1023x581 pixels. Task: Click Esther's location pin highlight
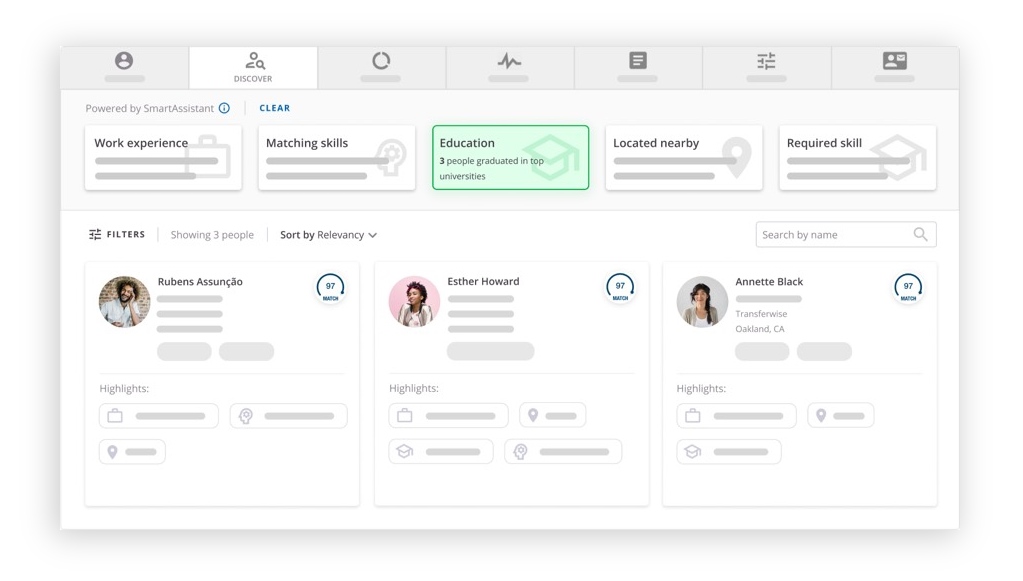pyautogui.click(x=553, y=416)
